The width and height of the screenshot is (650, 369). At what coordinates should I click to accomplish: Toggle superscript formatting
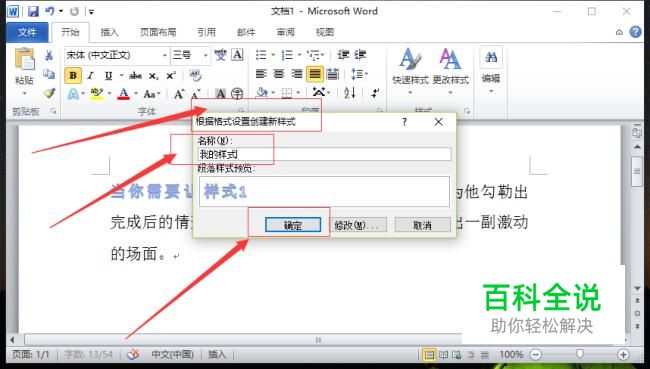click(171, 75)
